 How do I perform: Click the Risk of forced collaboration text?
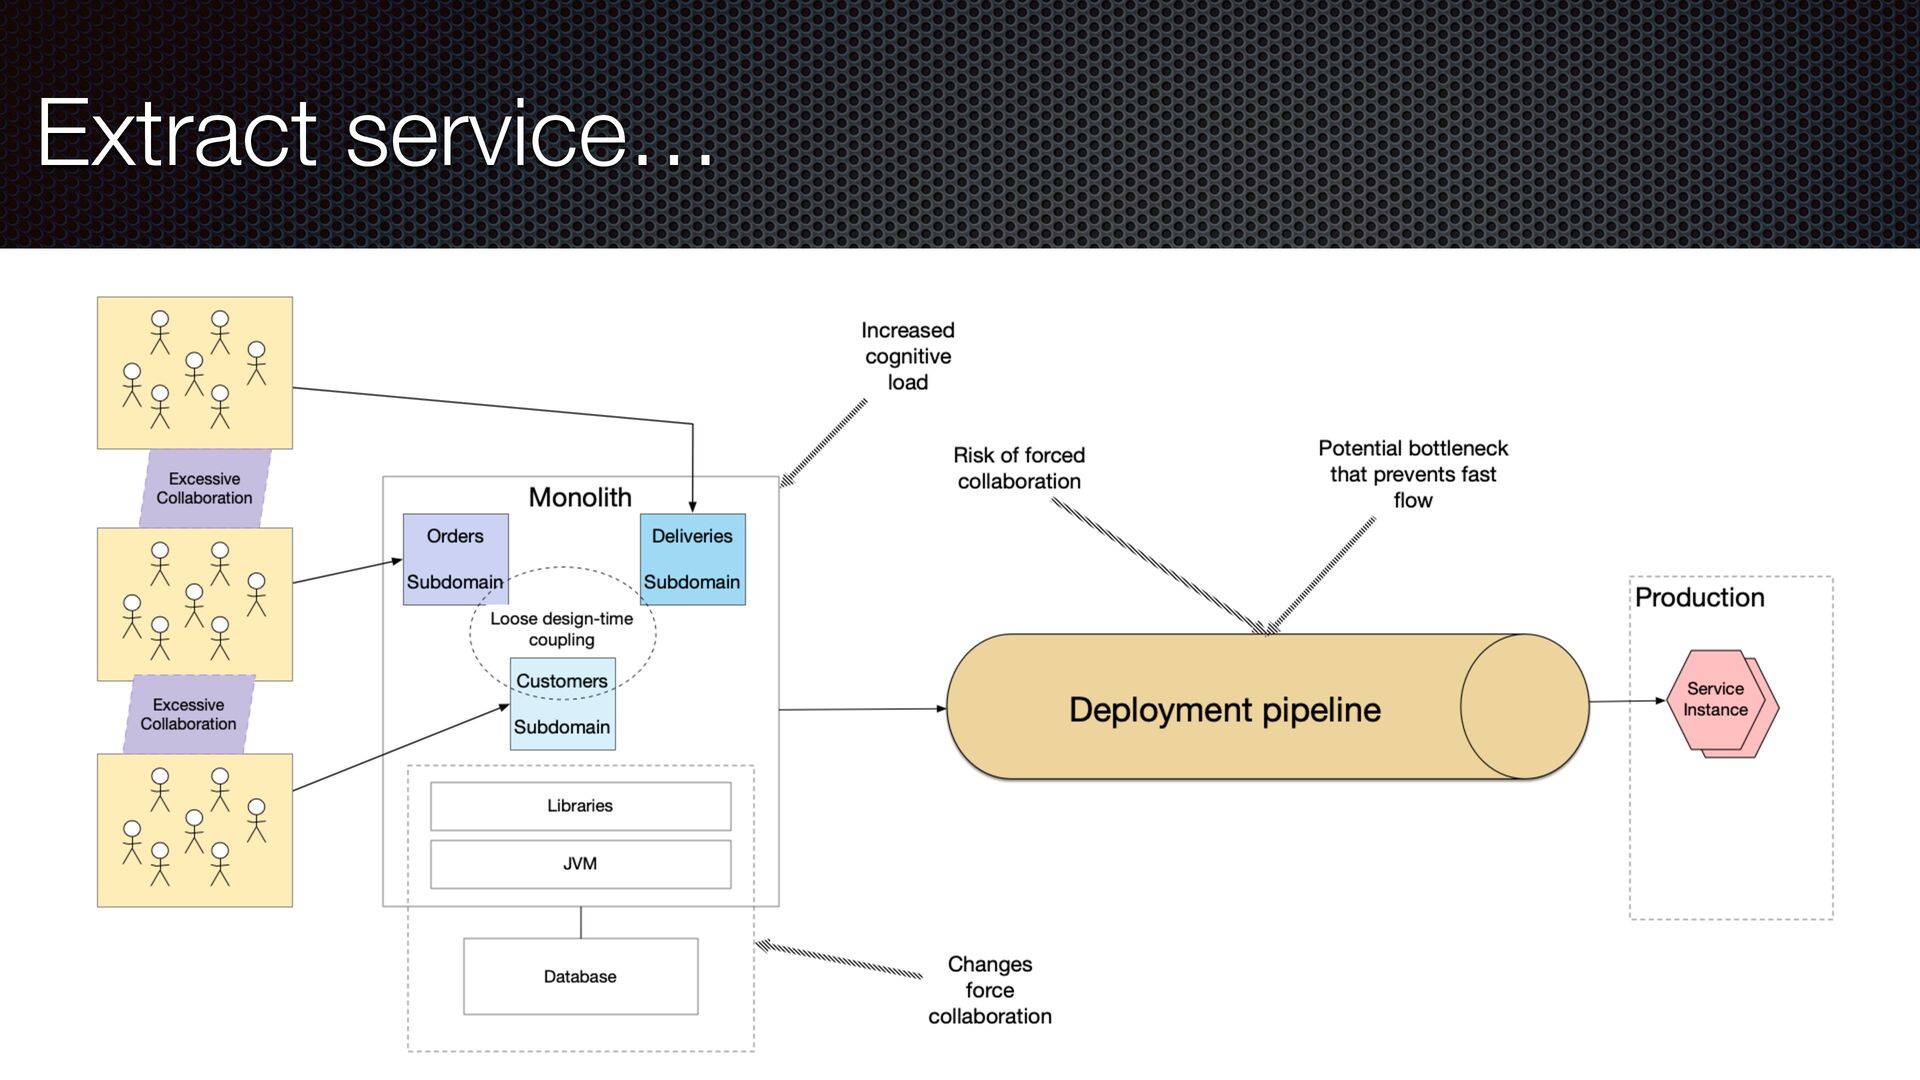pos(1018,468)
